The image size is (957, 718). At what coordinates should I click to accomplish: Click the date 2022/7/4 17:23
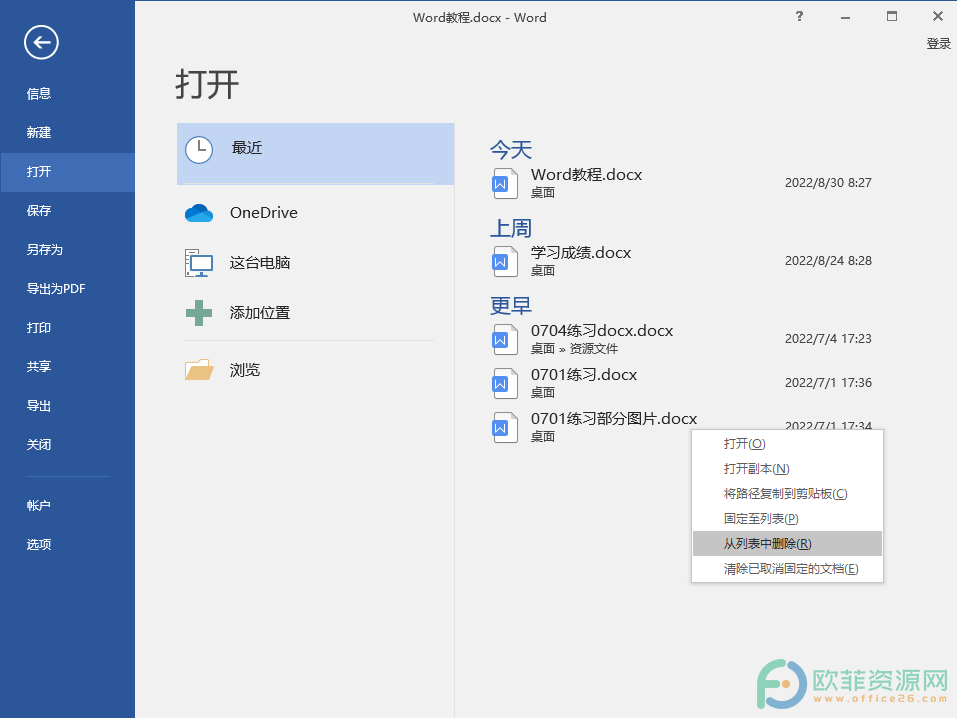(828, 339)
